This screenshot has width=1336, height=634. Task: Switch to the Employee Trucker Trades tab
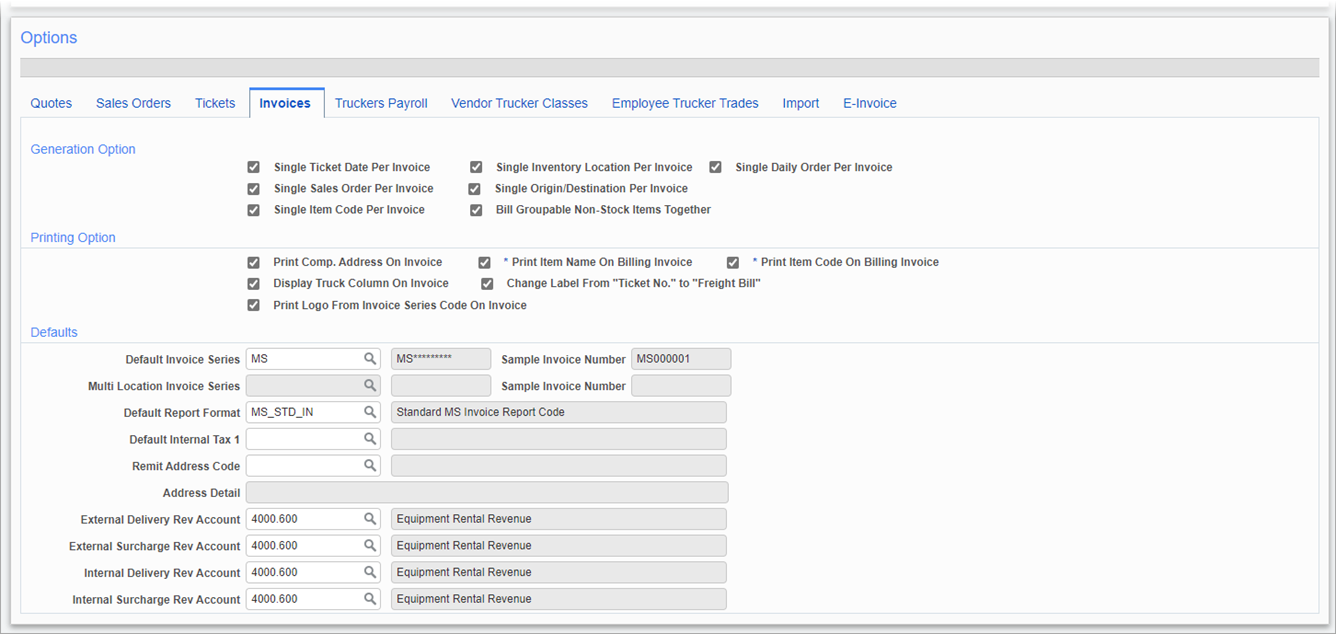[x=684, y=103]
